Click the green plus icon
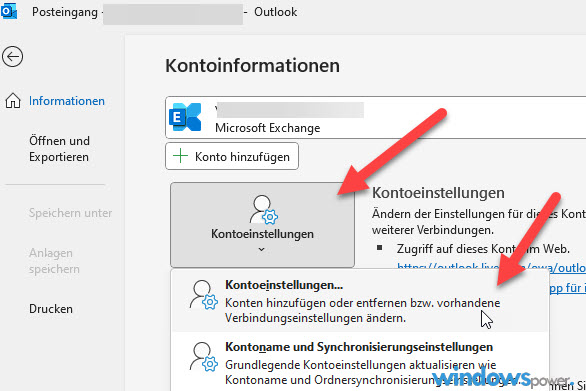This screenshot has height=391, width=586. [x=181, y=156]
